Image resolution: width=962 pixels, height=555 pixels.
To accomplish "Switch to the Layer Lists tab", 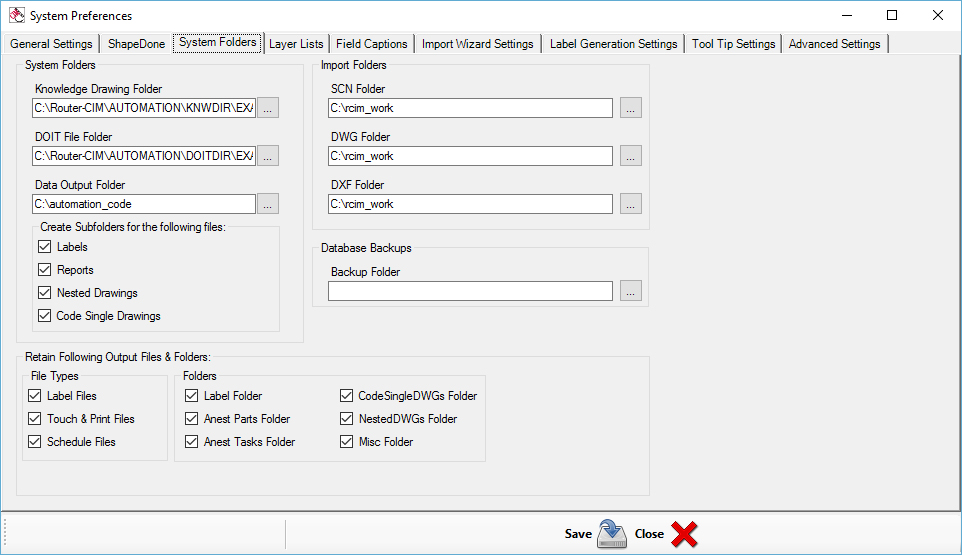I will (x=296, y=44).
